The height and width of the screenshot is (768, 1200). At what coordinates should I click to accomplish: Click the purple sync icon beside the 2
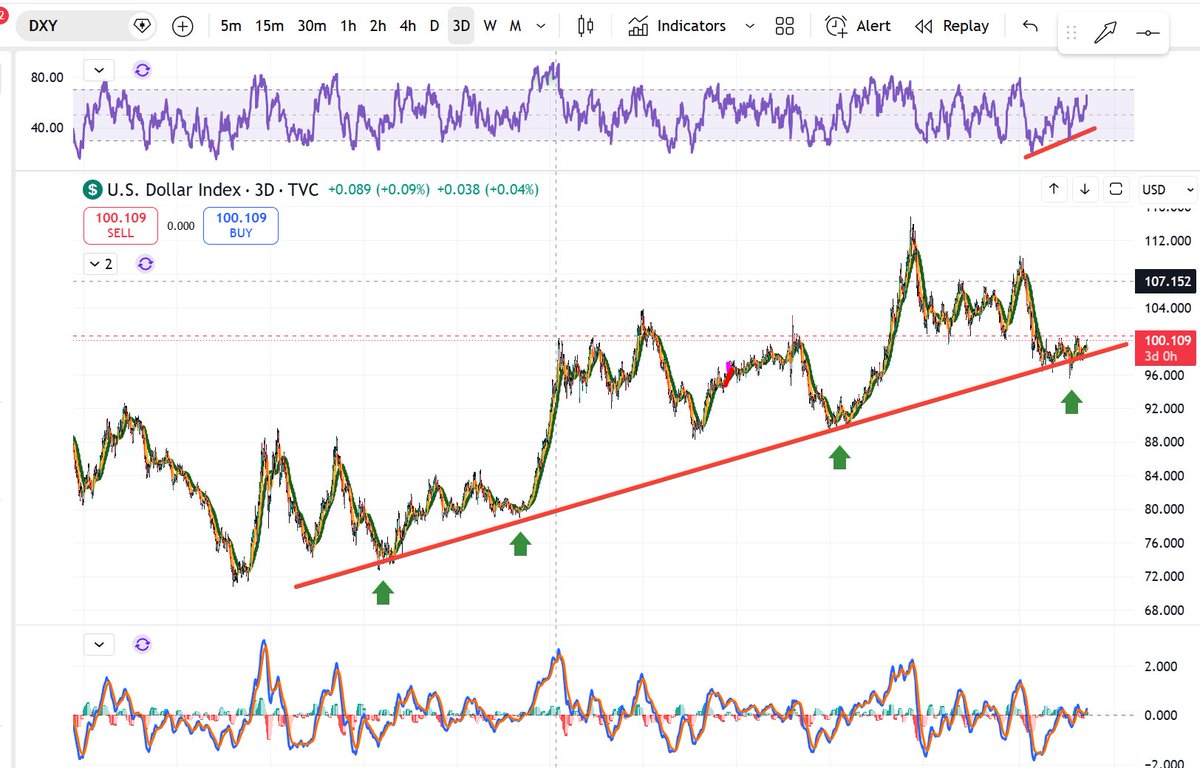(145, 264)
